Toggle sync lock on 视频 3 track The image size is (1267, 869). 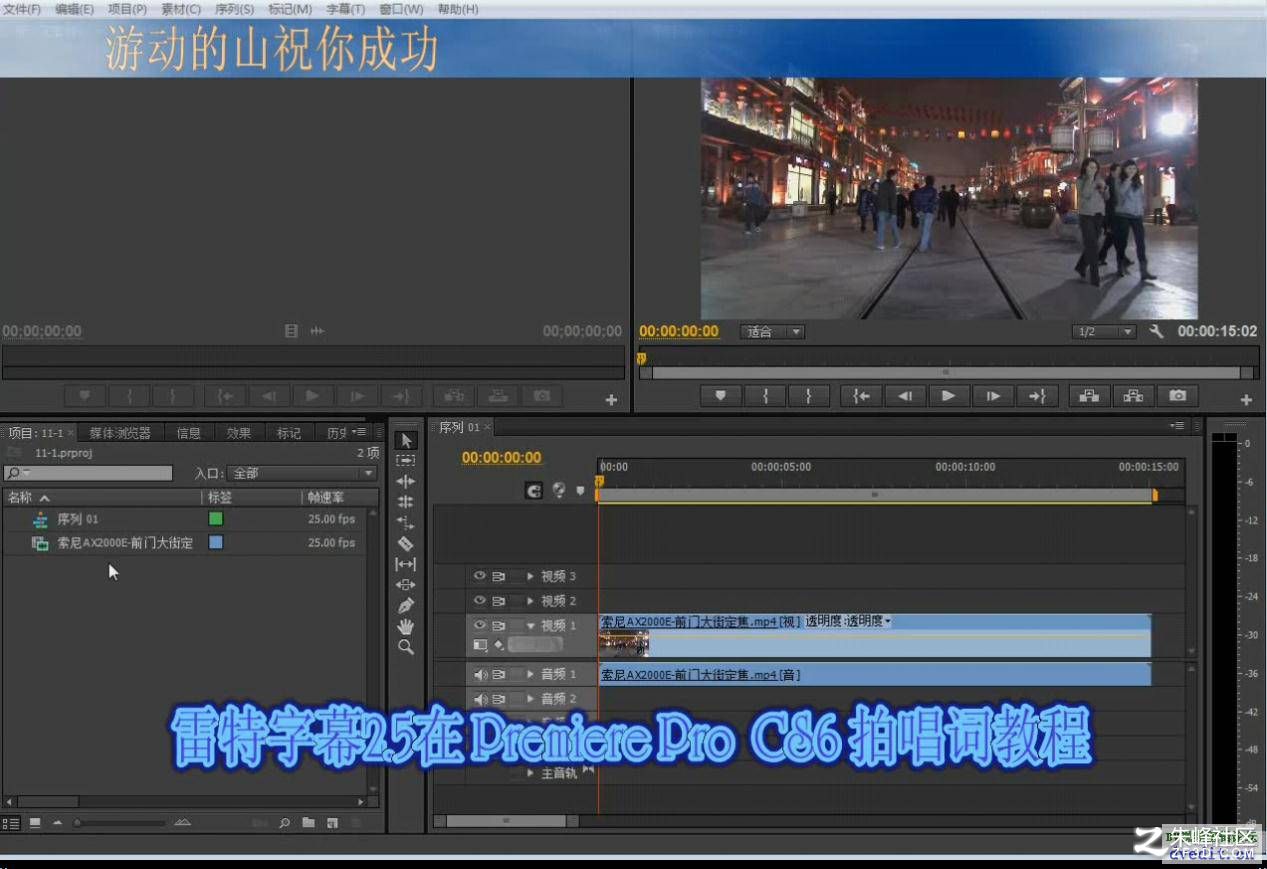coord(498,576)
